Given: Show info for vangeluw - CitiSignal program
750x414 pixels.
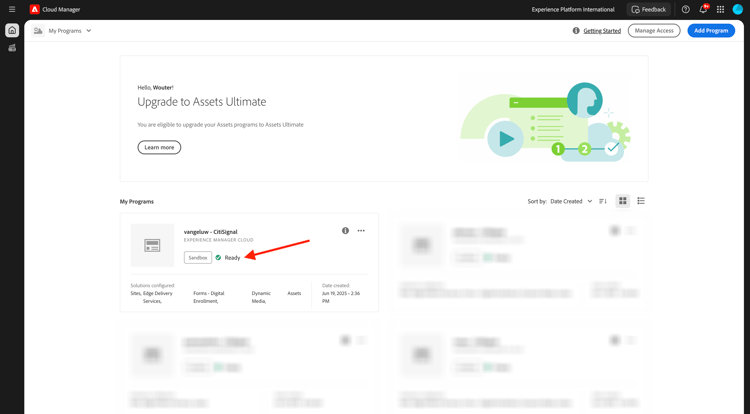Looking at the screenshot, I should click(345, 230).
